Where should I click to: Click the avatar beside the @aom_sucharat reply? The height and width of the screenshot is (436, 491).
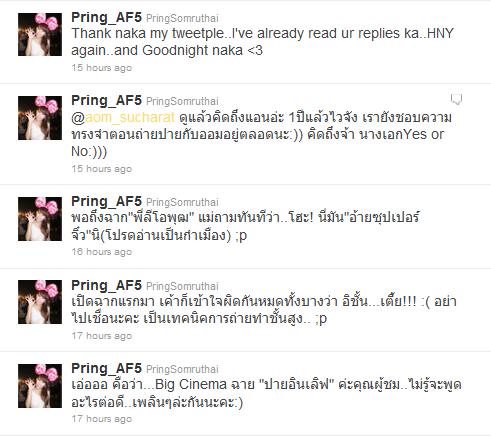[x=40, y=118]
